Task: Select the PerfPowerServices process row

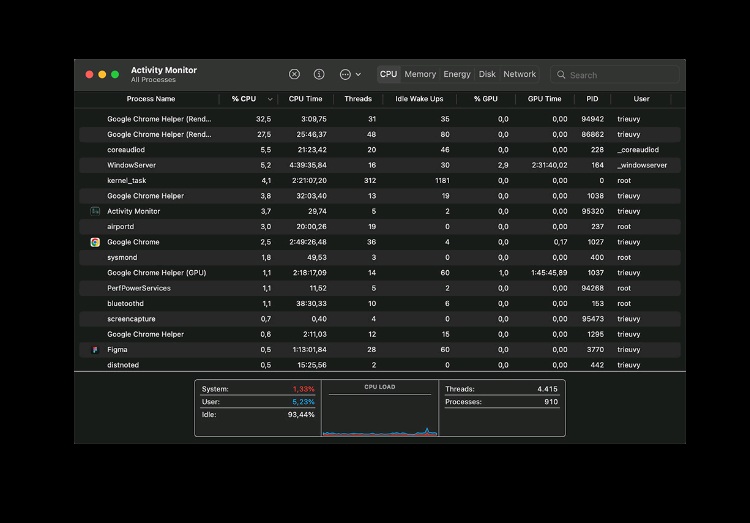Action: point(380,288)
